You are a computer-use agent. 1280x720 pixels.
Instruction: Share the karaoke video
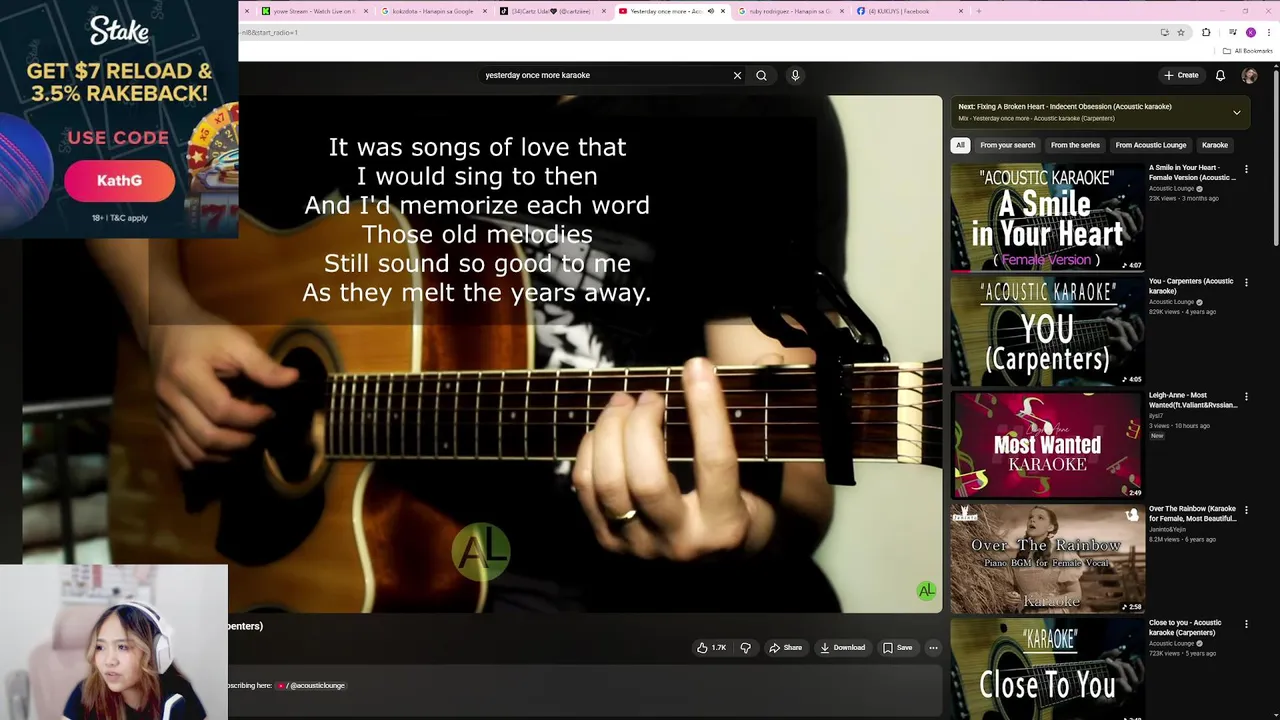(785, 648)
